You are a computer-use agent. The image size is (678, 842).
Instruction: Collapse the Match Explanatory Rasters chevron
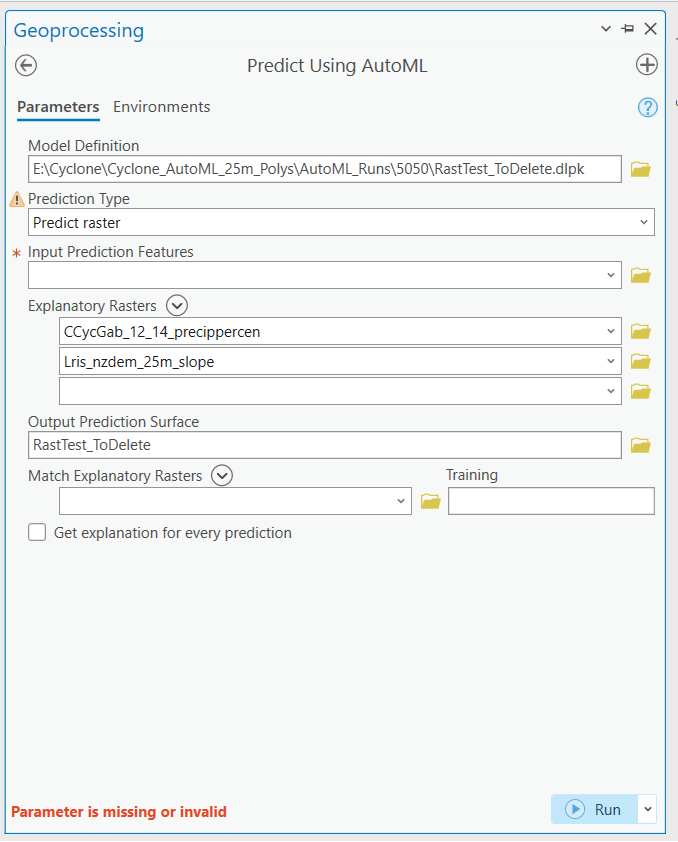222,476
